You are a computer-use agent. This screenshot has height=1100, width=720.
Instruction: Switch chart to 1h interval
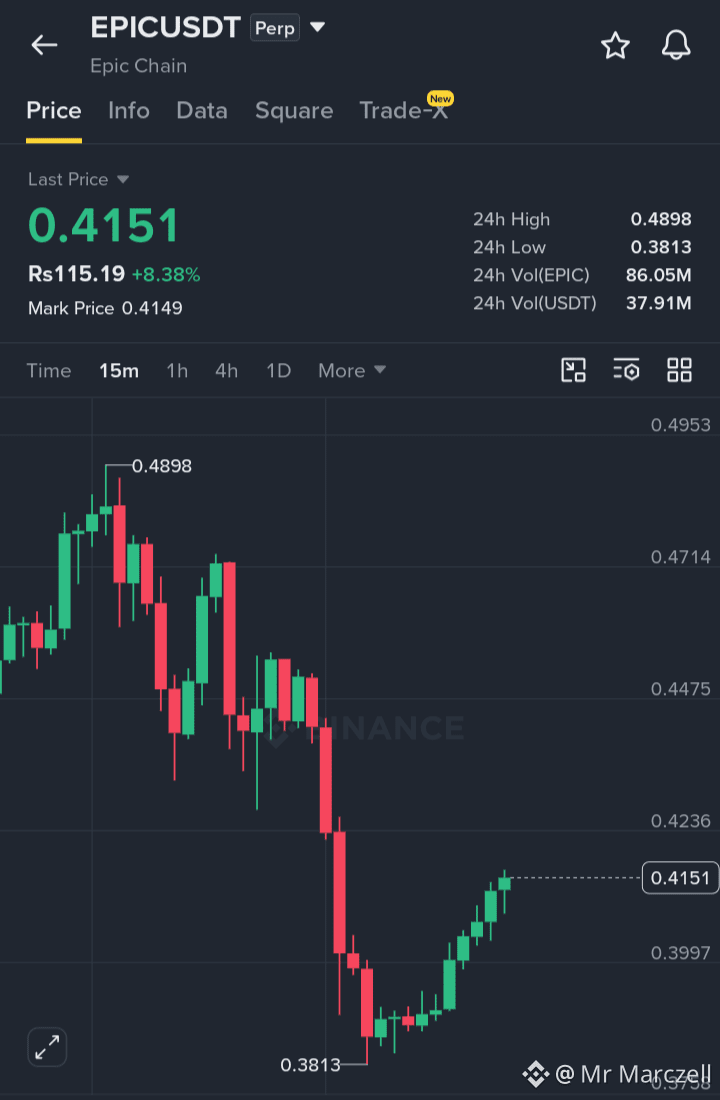coord(177,370)
